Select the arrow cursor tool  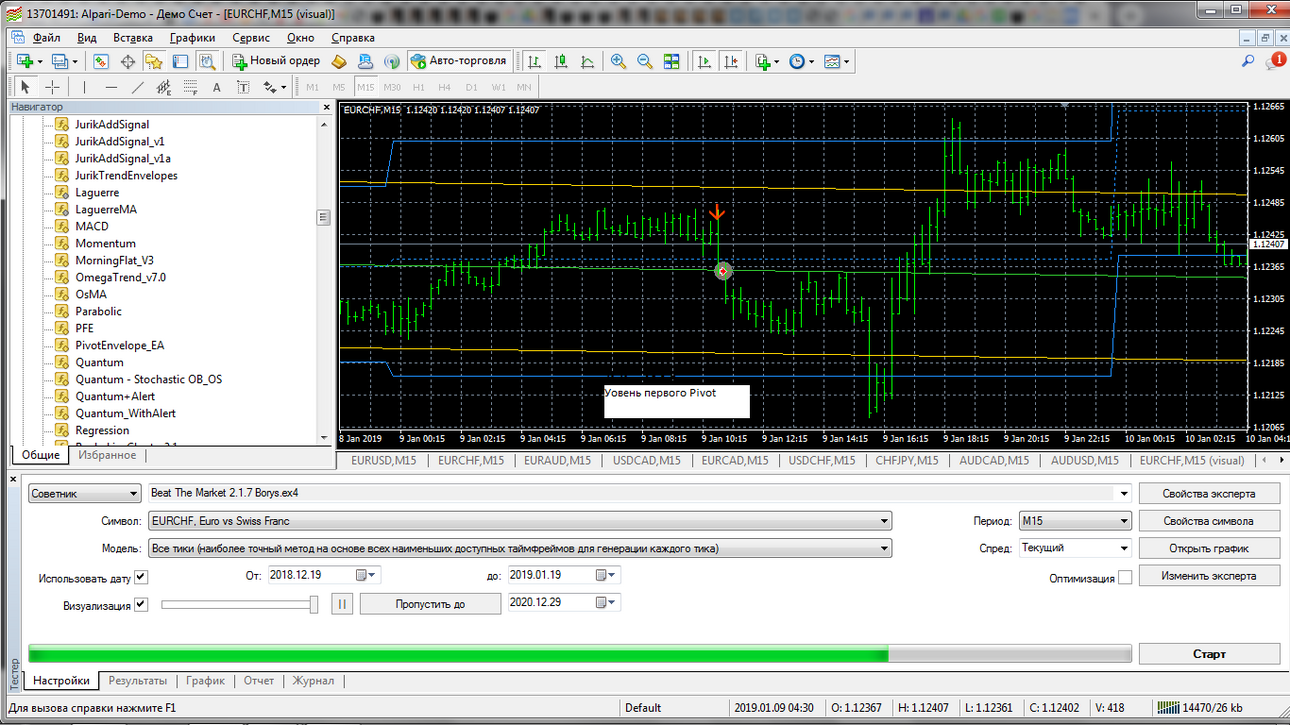26,87
